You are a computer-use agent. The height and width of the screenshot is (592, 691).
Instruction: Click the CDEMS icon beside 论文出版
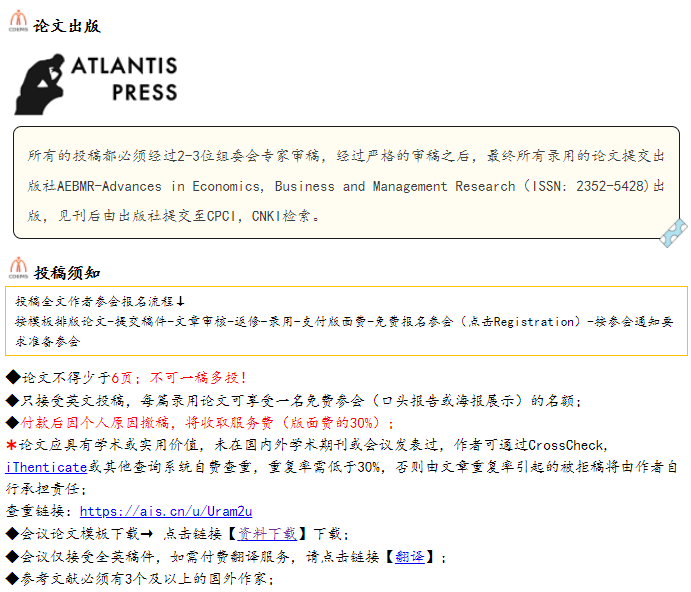pos(19,21)
